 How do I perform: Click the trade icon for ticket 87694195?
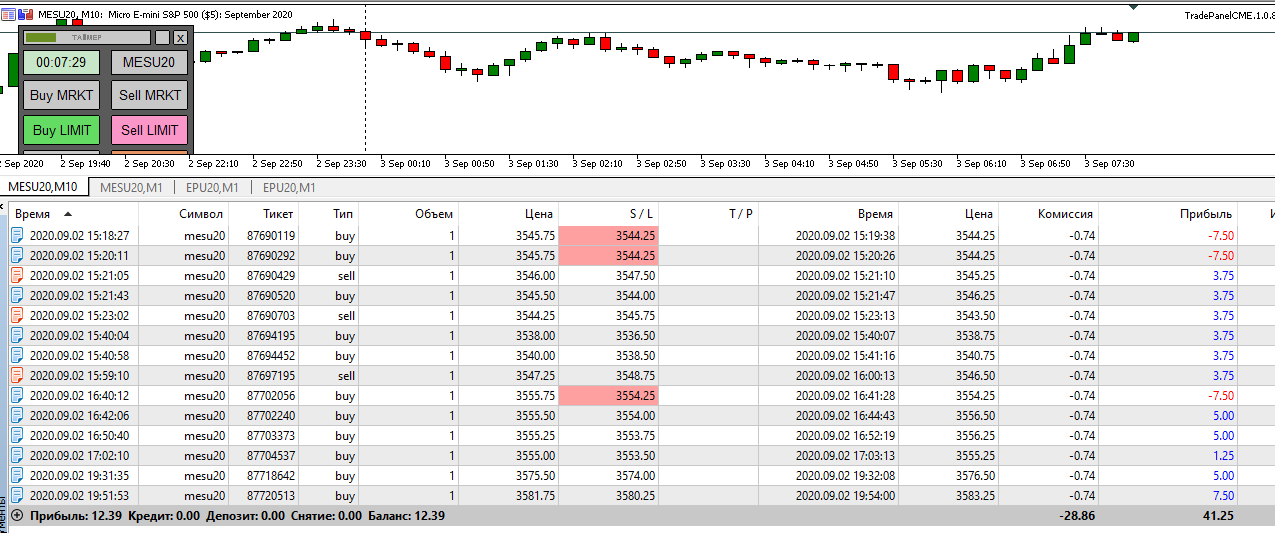coord(17,335)
